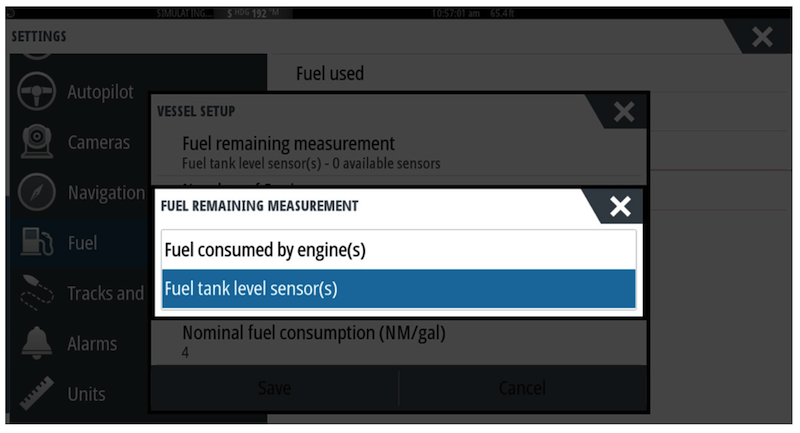Viewport: 800px width, 433px height.
Task: Cancel the vessel setup changes
Action: pos(522,388)
